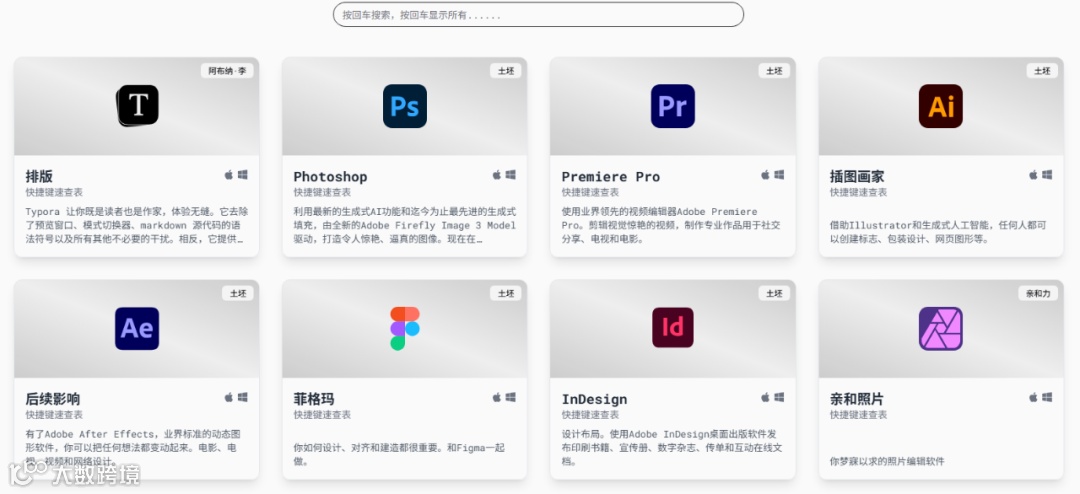The image size is (1080, 494).
Task: Open the 后续影响 card title
Action: point(53,399)
